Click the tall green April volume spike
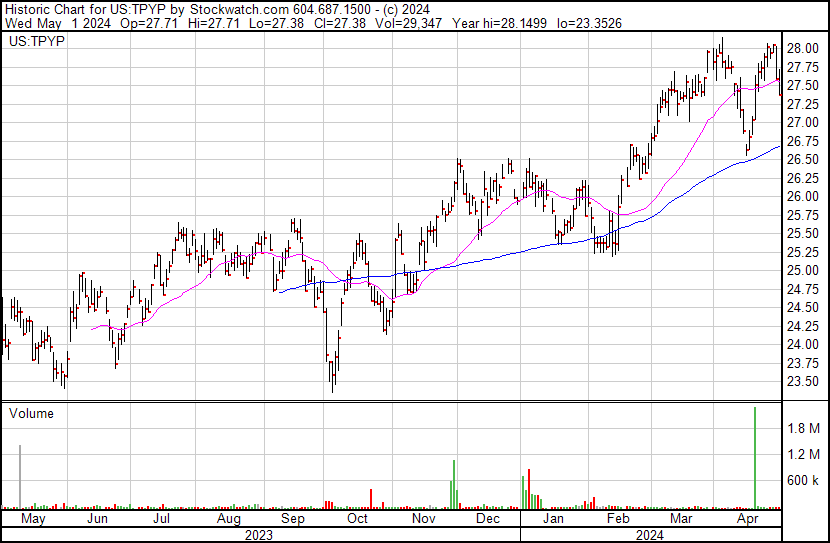Viewport: 830px width, 543px height. [755, 457]
